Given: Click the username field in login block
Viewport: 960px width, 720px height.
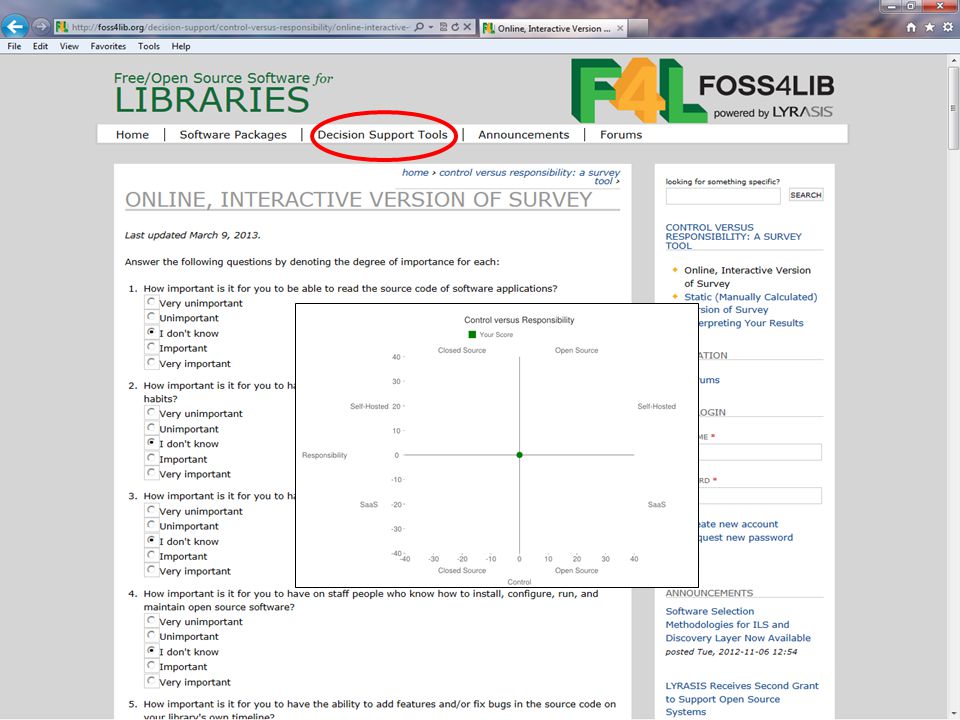Looking at the screenshot, I should pos(760,452).
